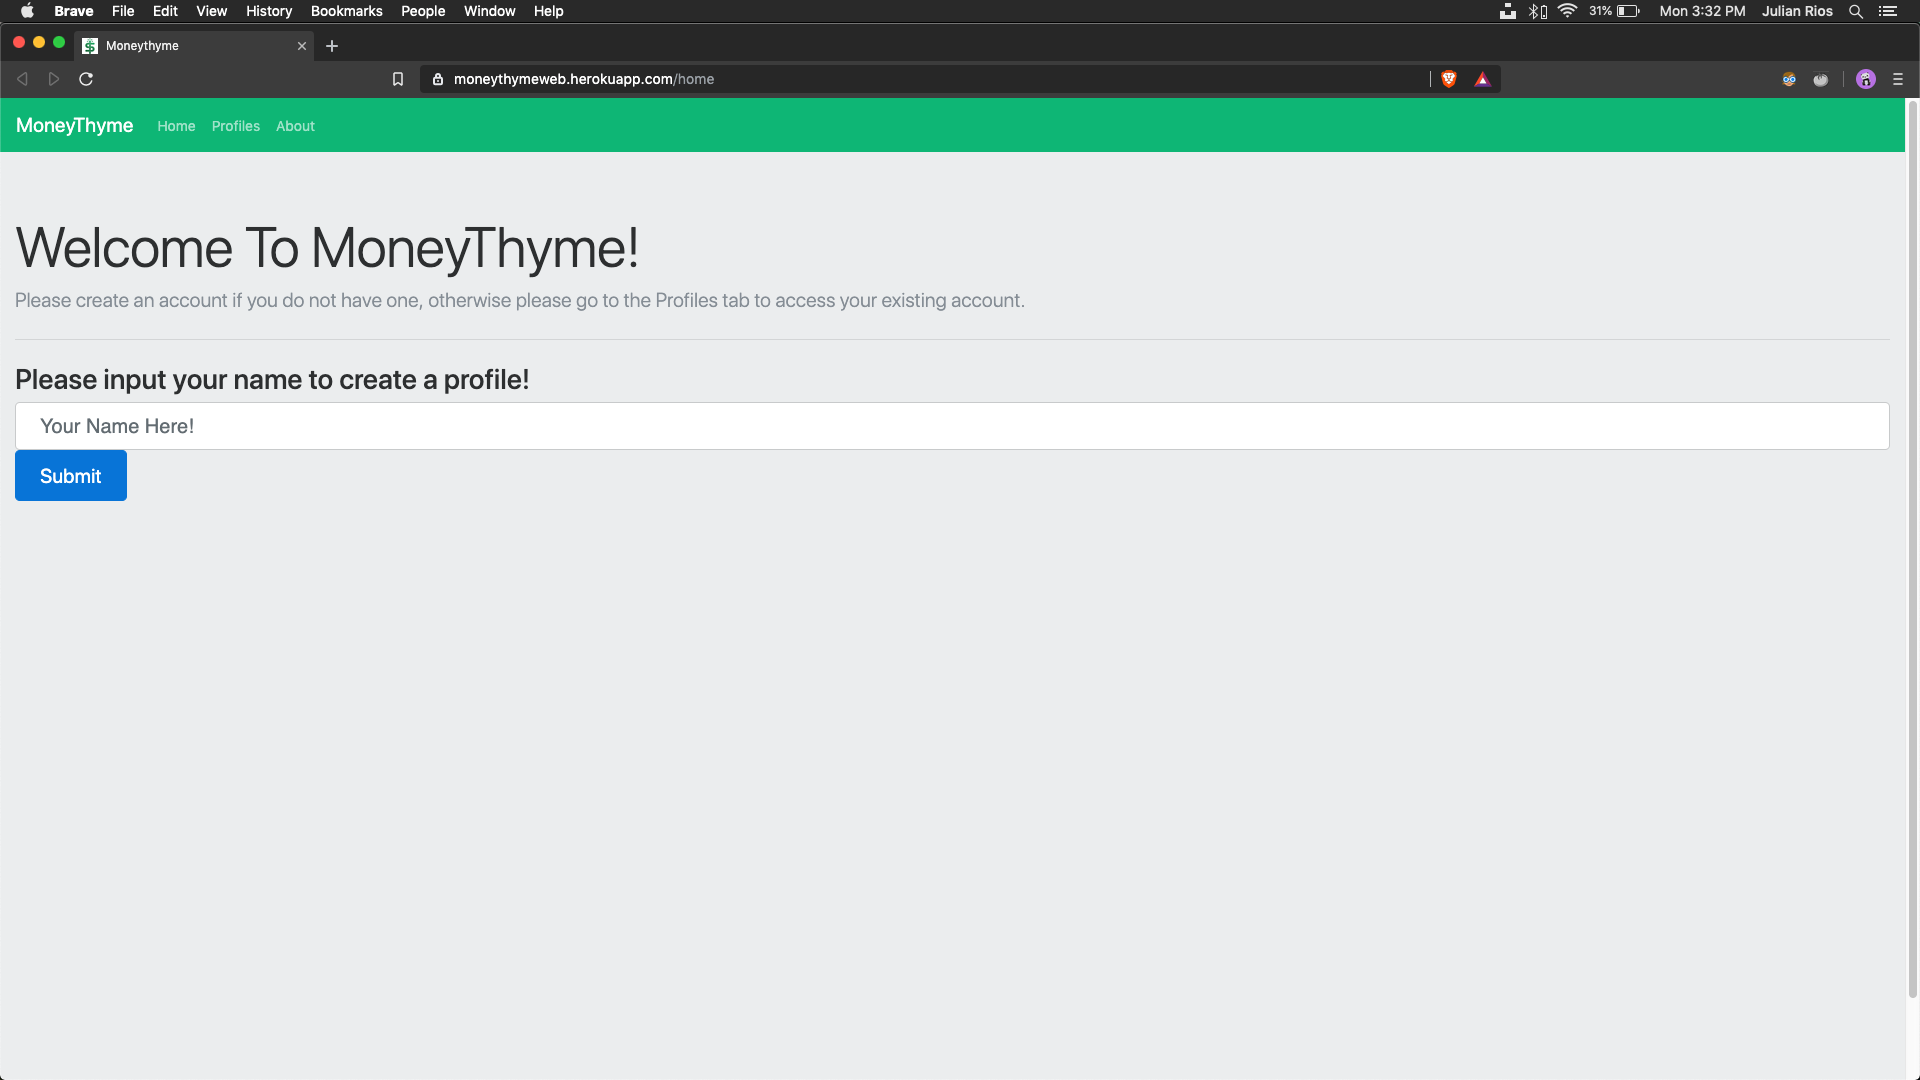Click the bookmark icon beside address bar
1920x1080 pixels.
tap(398, 79)
